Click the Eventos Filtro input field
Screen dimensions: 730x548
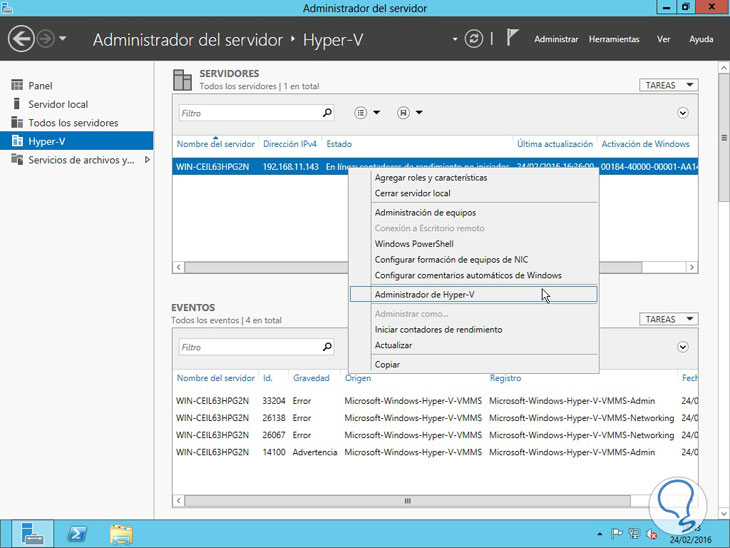256,347
